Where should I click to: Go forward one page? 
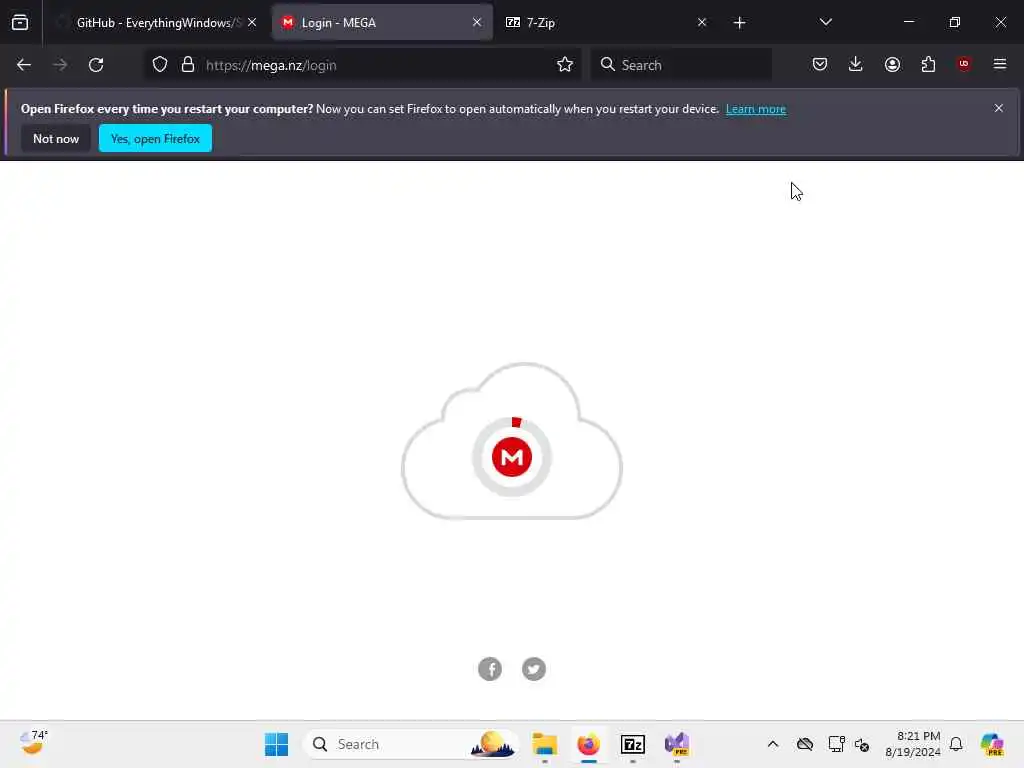point(60,65)
